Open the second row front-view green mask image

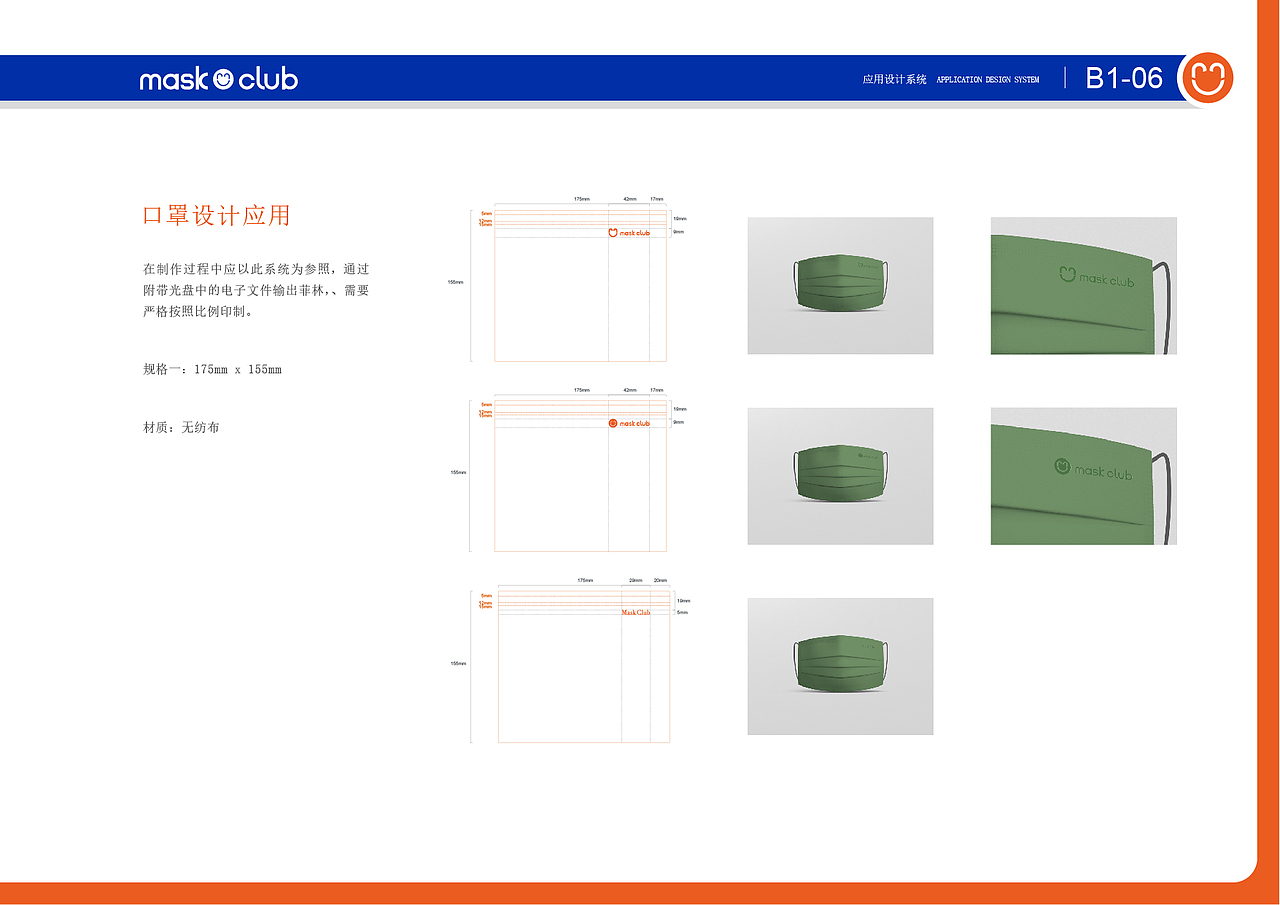point(840,476)
